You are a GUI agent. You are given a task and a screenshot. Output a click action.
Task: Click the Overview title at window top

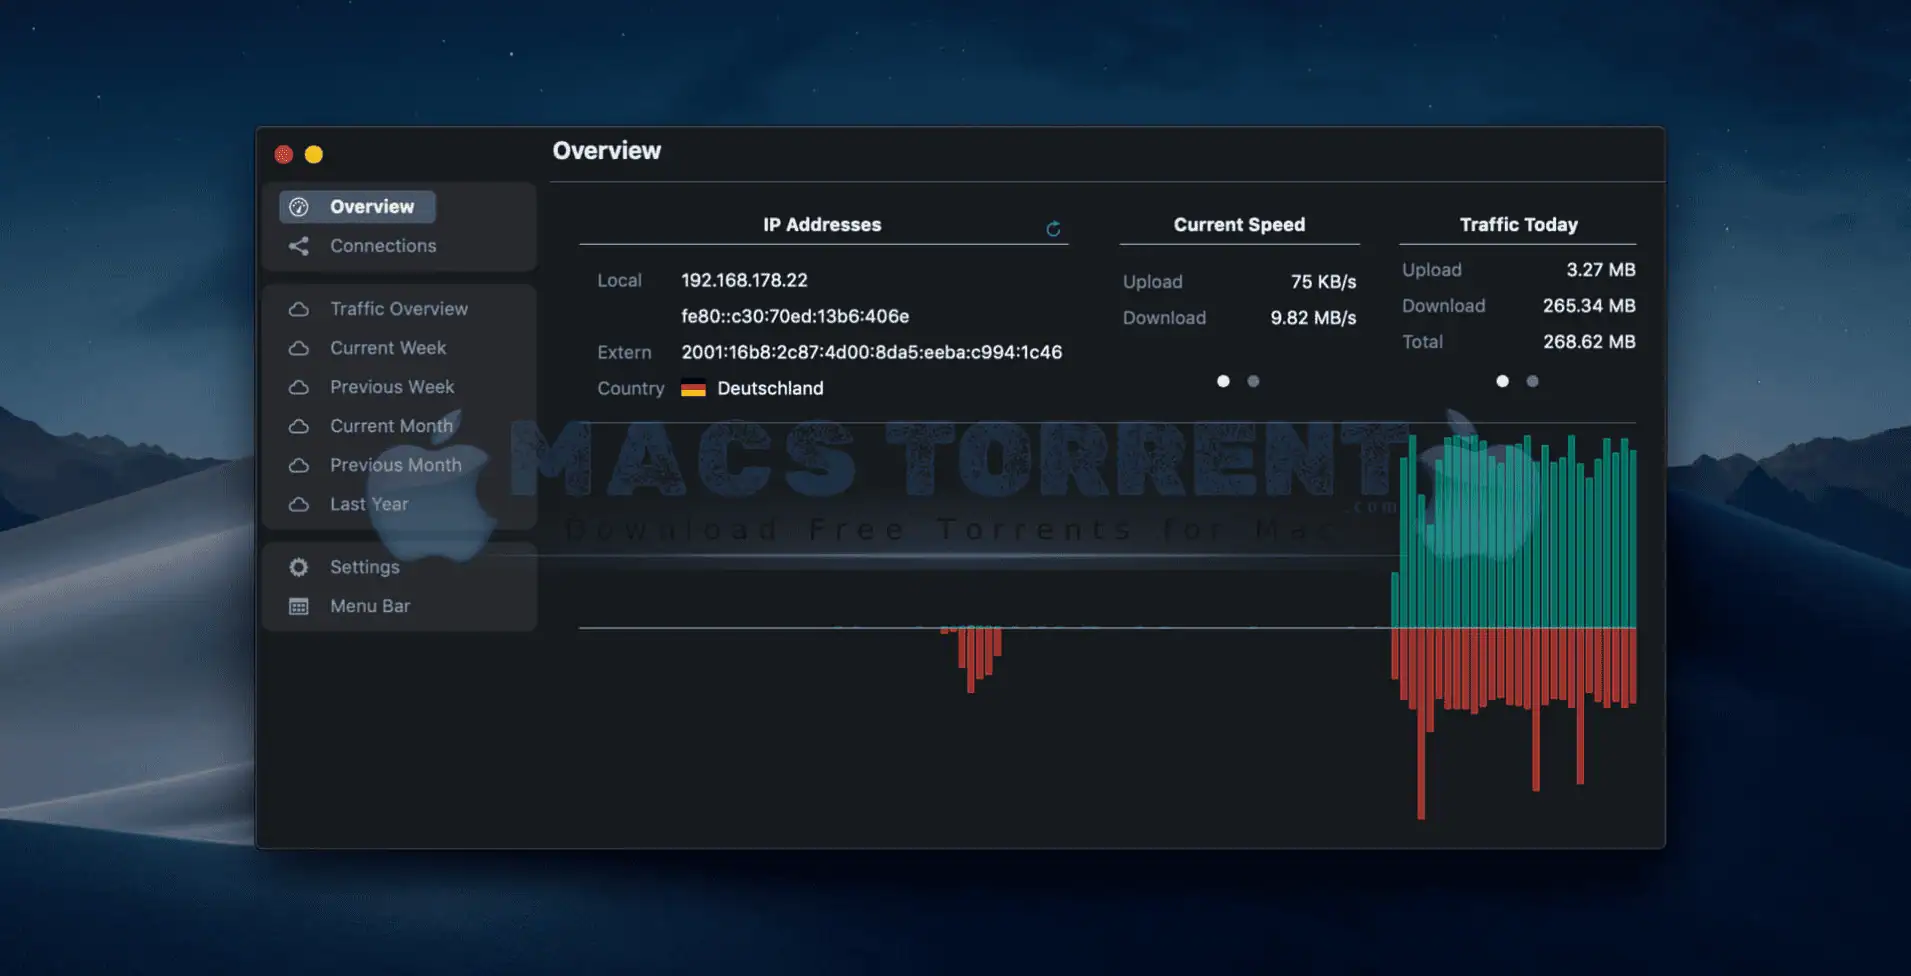click(607, 151)
